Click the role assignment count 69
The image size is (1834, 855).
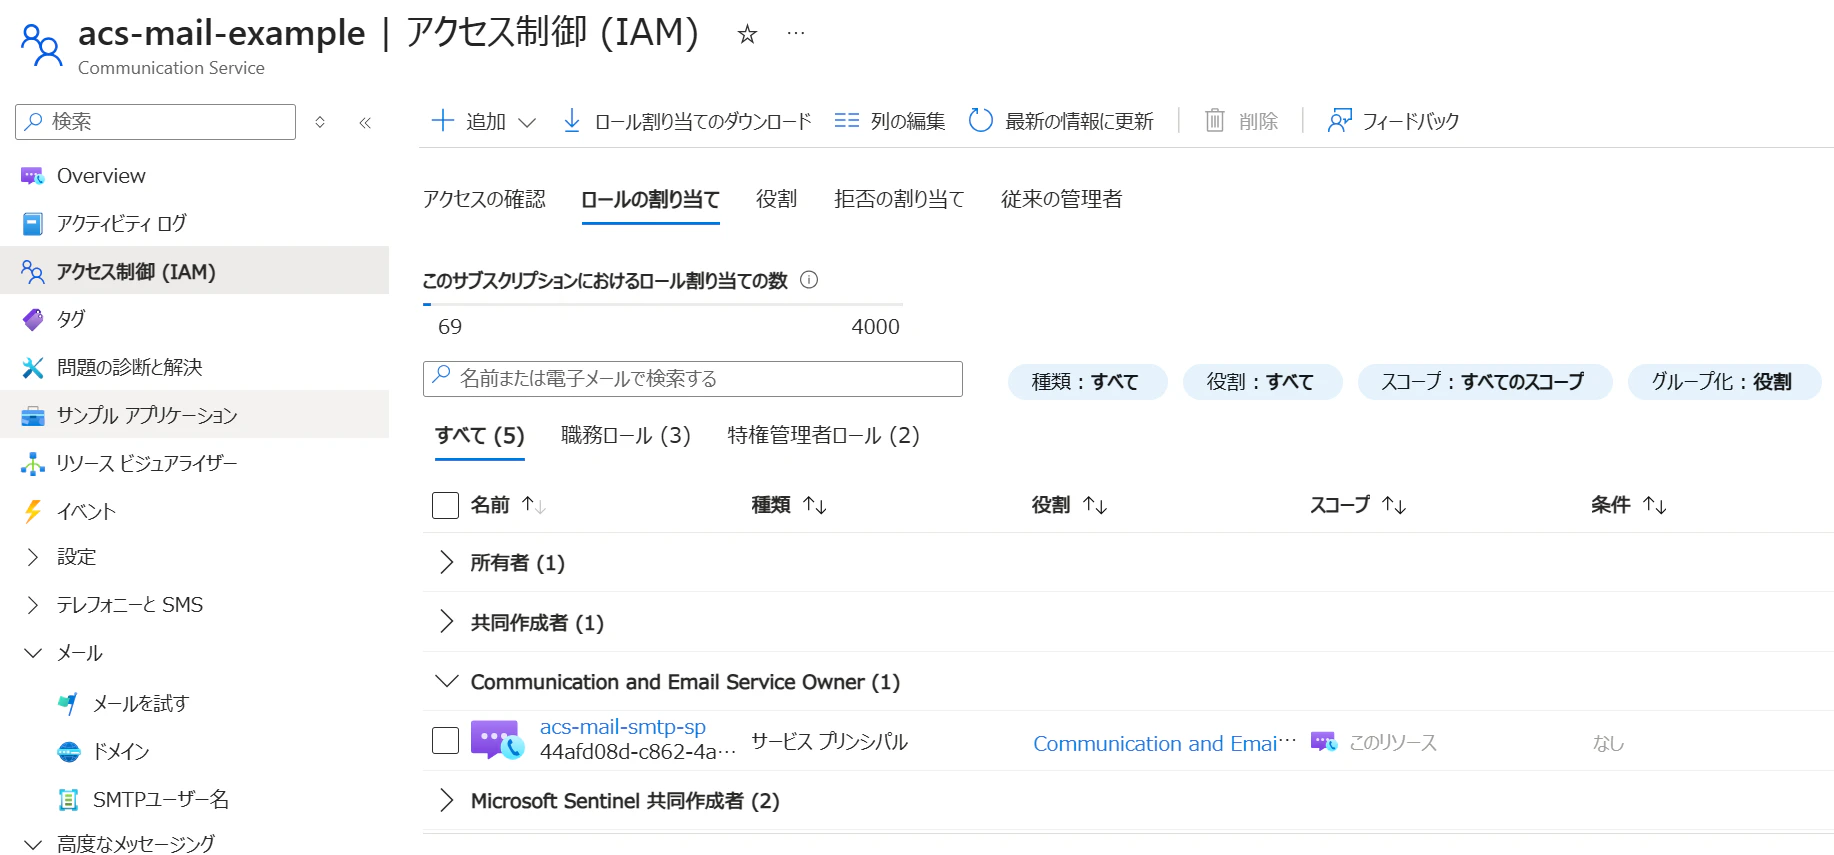click(x=450, y=327)
